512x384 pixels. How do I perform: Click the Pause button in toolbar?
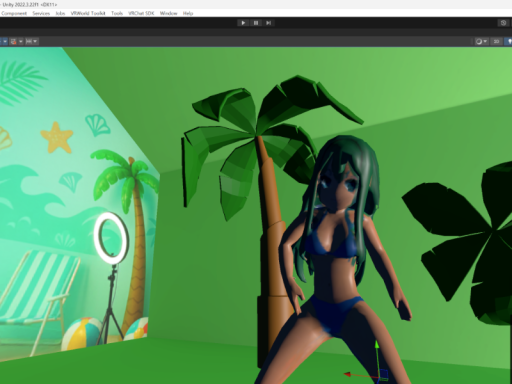tap(256, 23)
